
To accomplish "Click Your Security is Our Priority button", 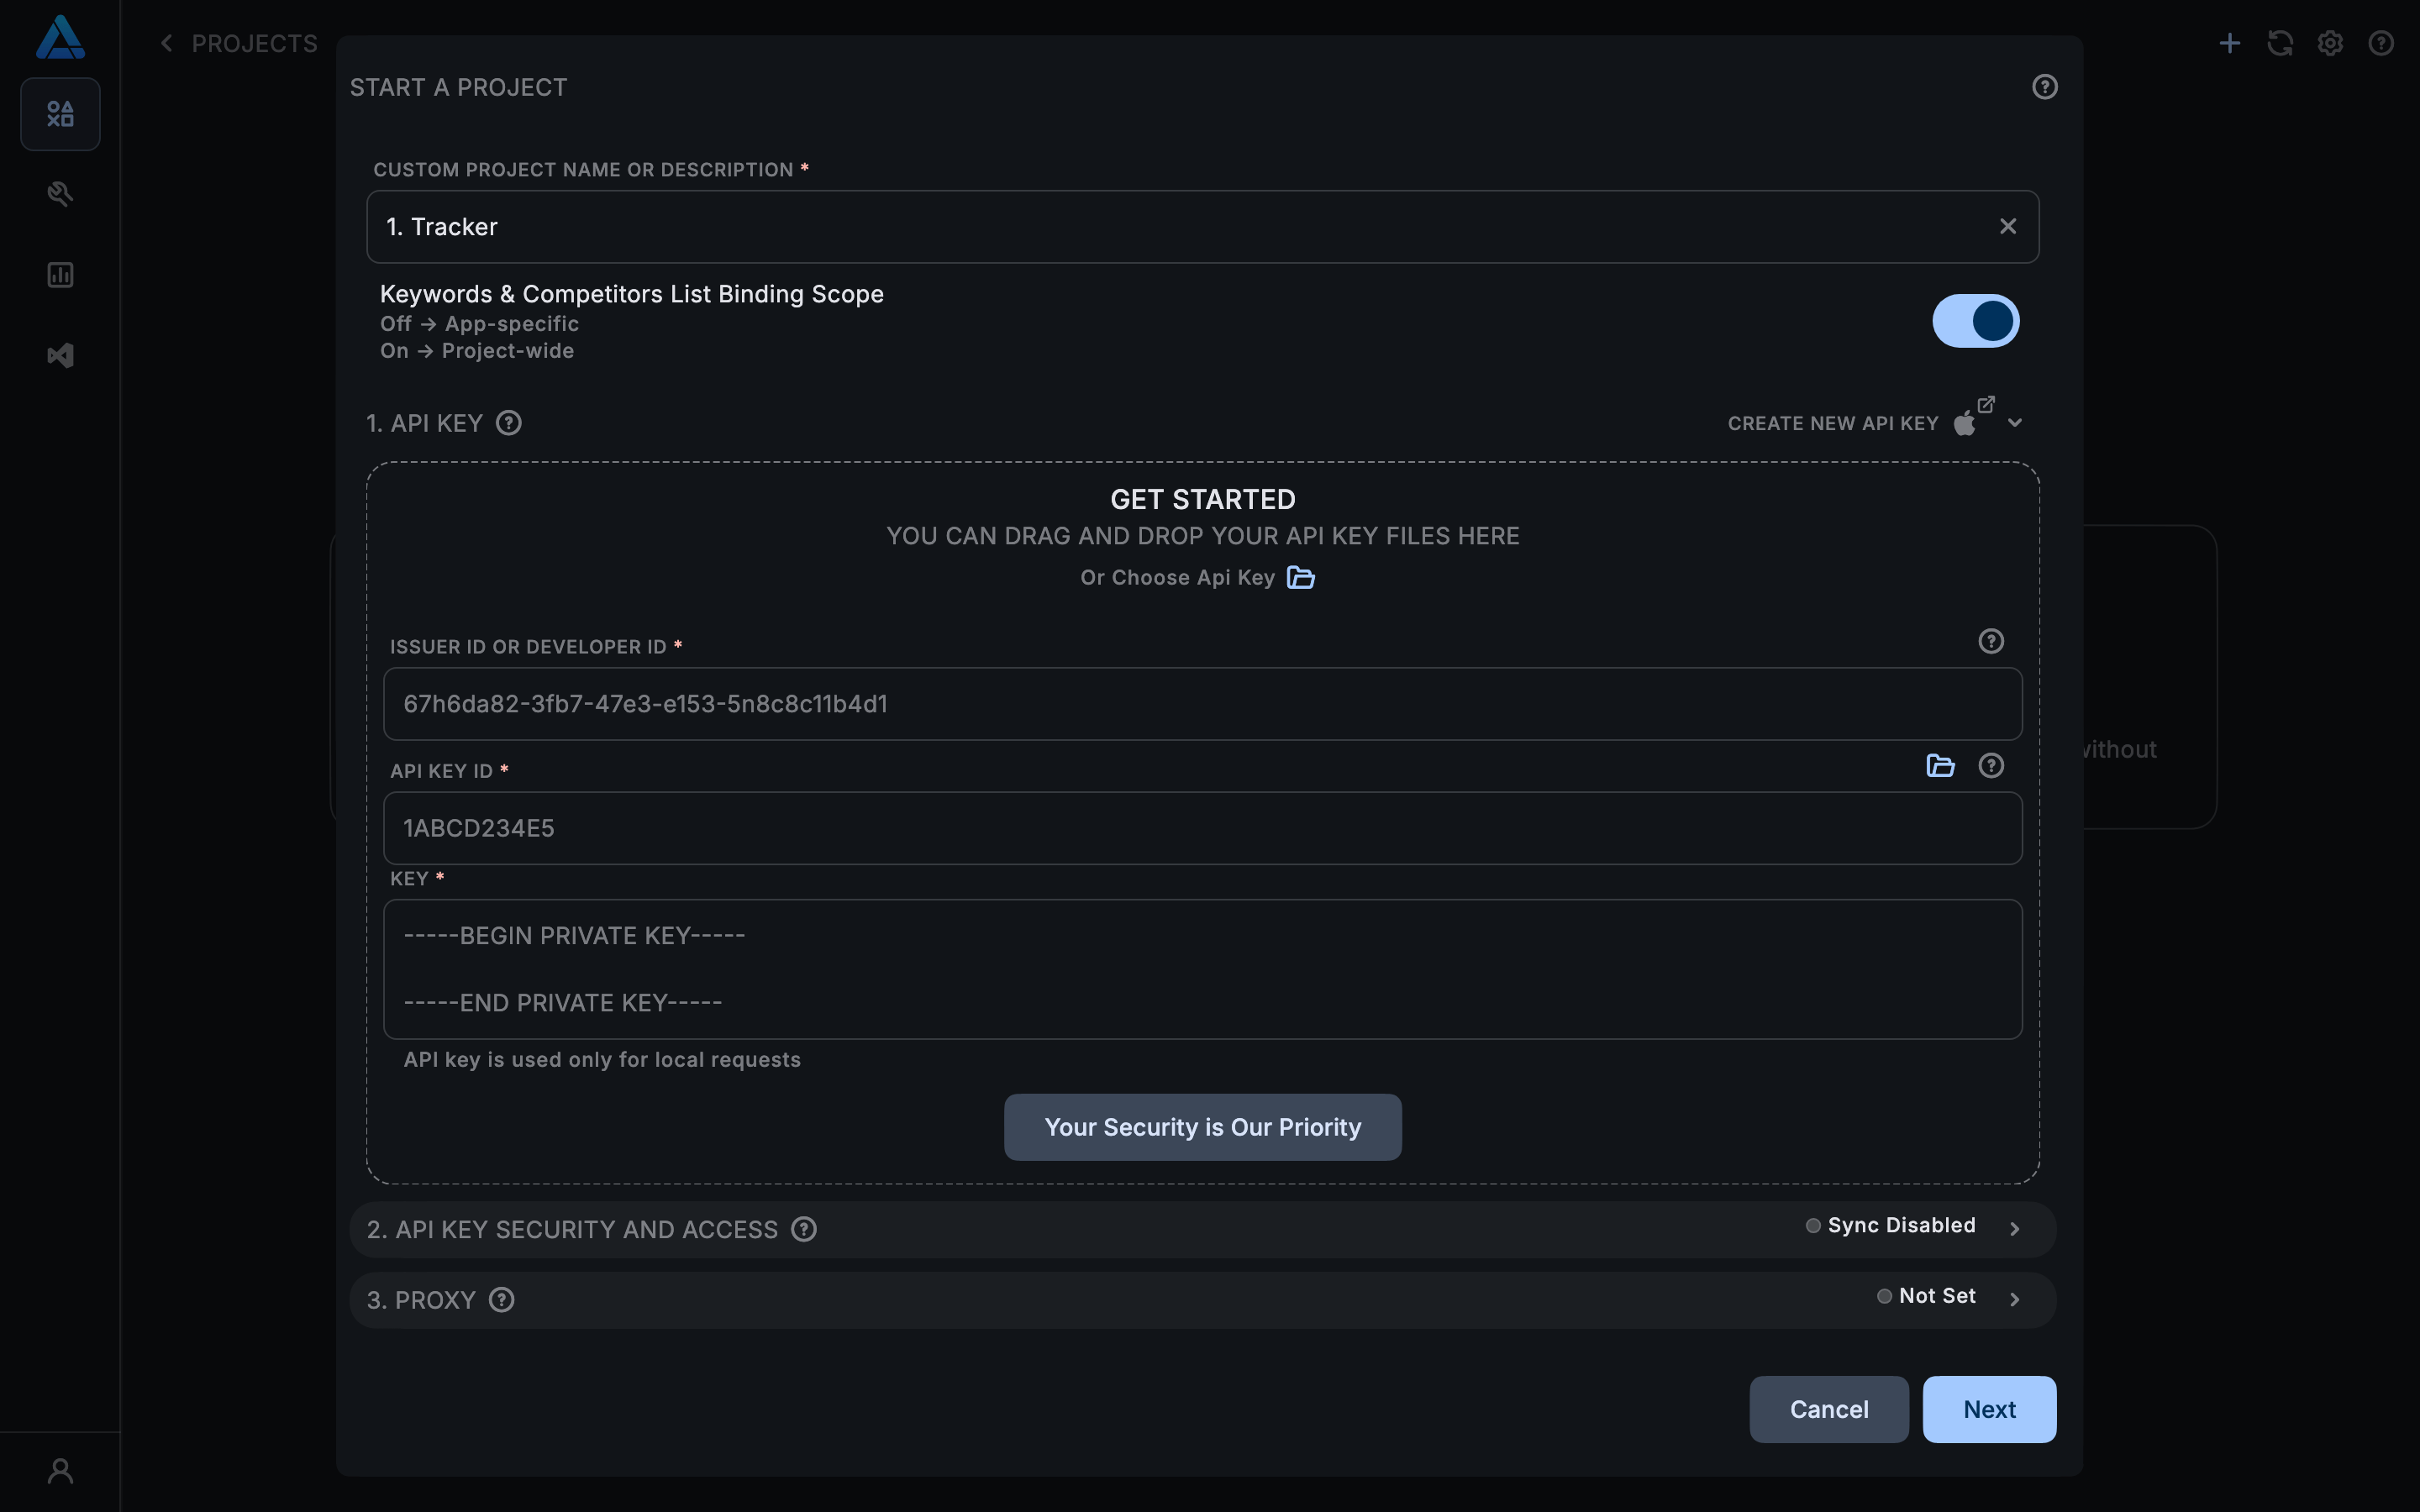I will click(x=1202, y=1127).
